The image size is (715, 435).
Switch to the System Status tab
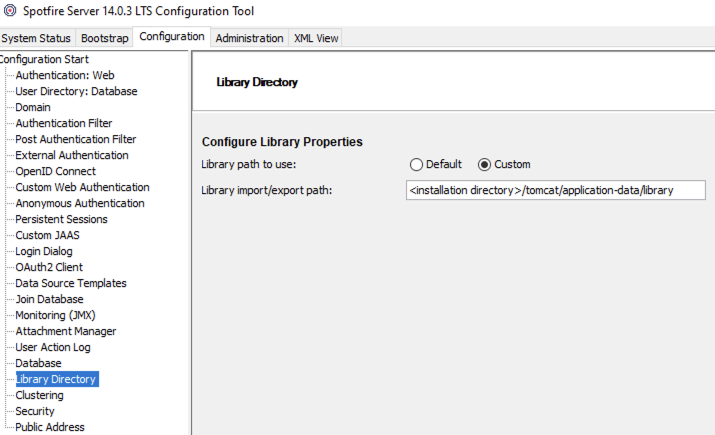(x=37, y=38)
